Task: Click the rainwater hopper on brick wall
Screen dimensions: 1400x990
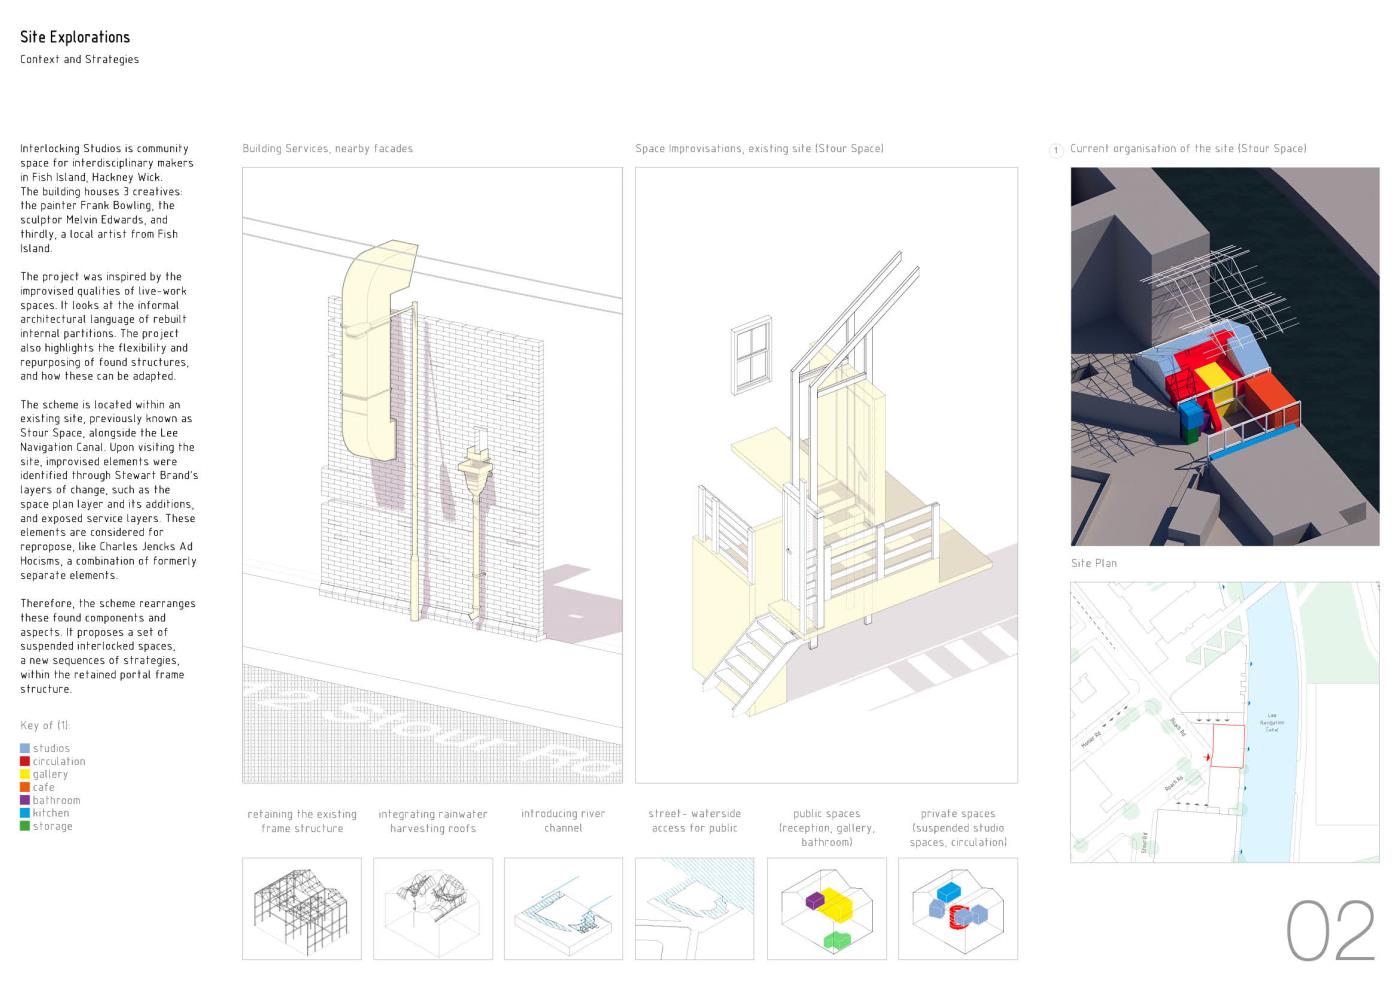Action: click(477, 470)
